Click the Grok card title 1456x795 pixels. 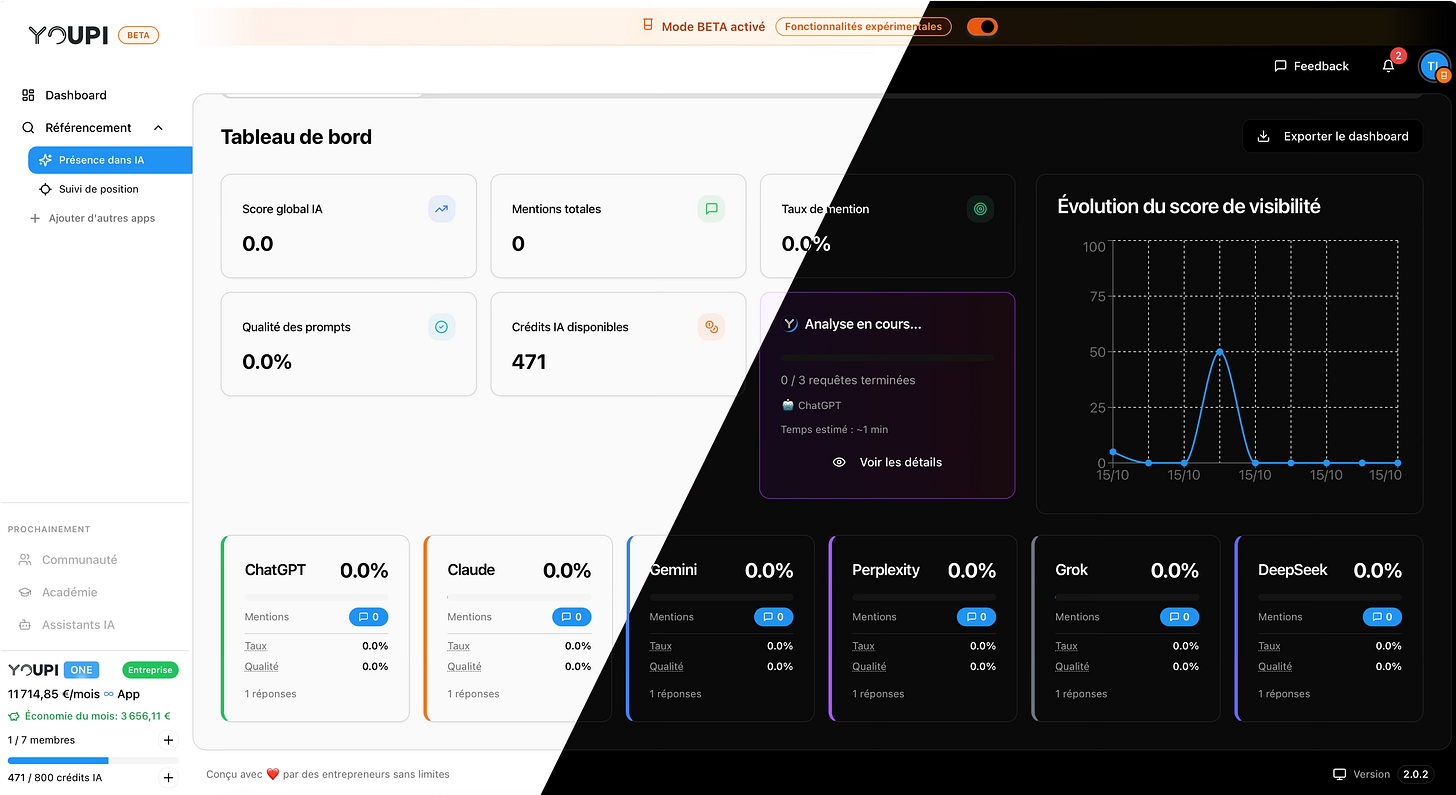point(1071,570)
